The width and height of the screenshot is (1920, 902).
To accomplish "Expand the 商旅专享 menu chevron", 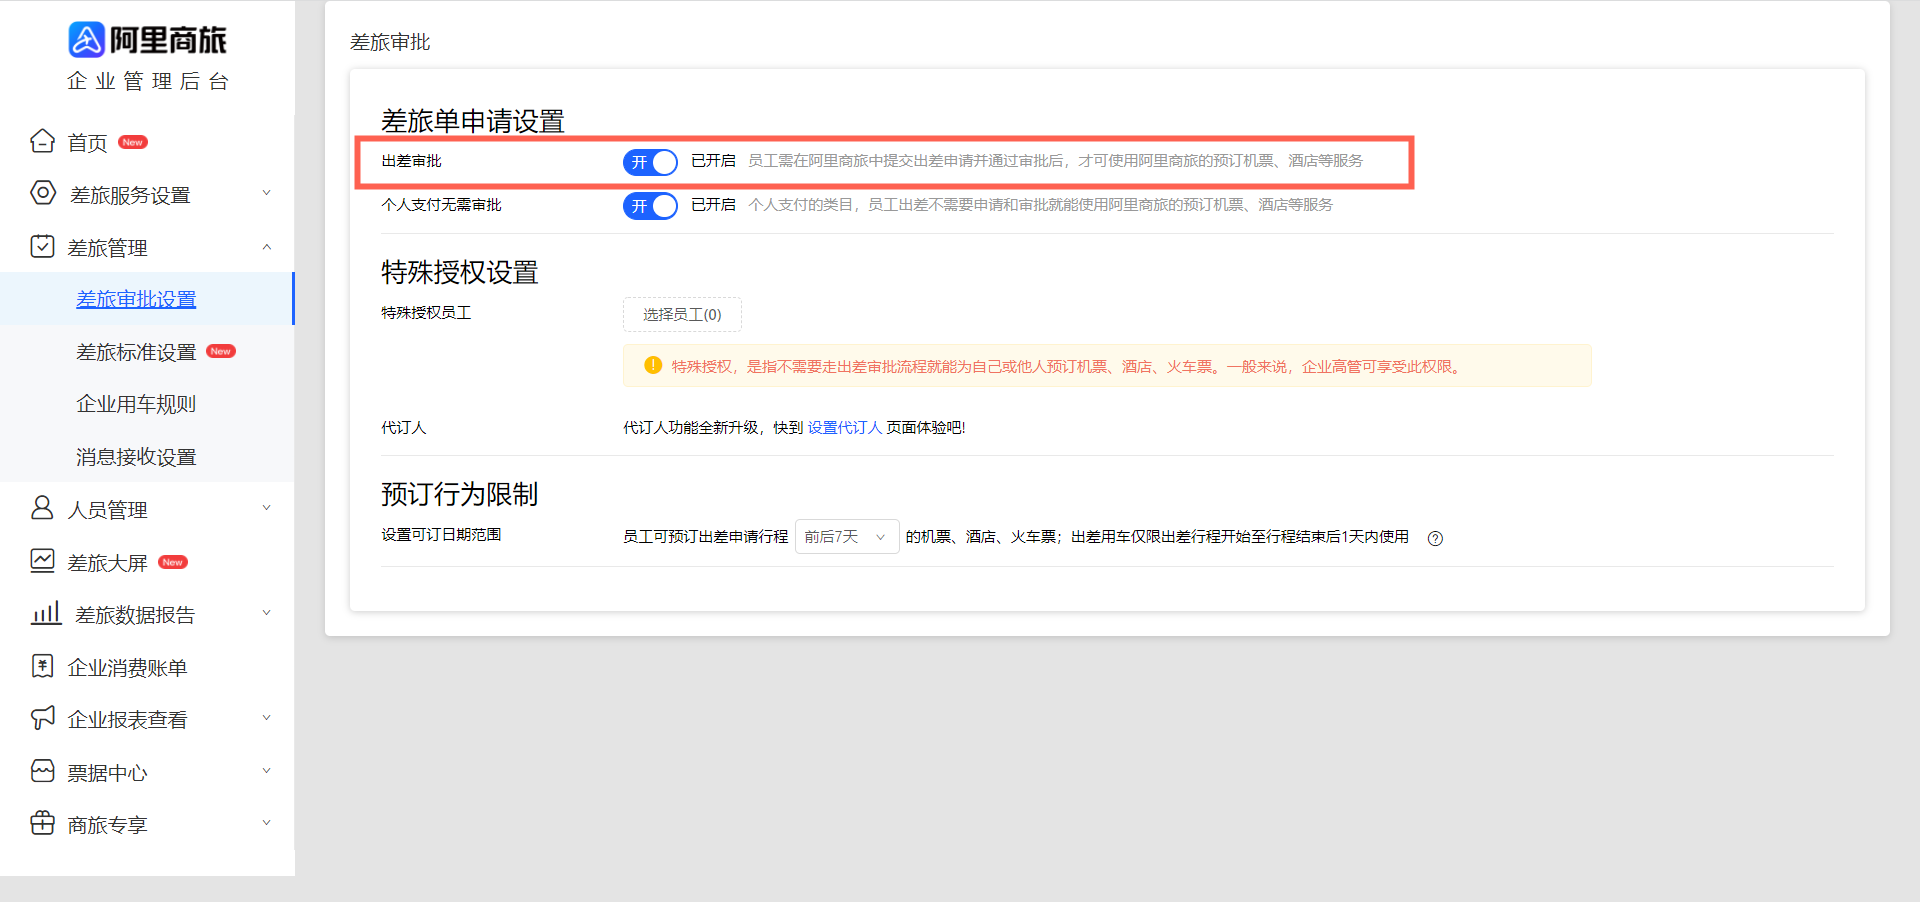I will [267, 823].
